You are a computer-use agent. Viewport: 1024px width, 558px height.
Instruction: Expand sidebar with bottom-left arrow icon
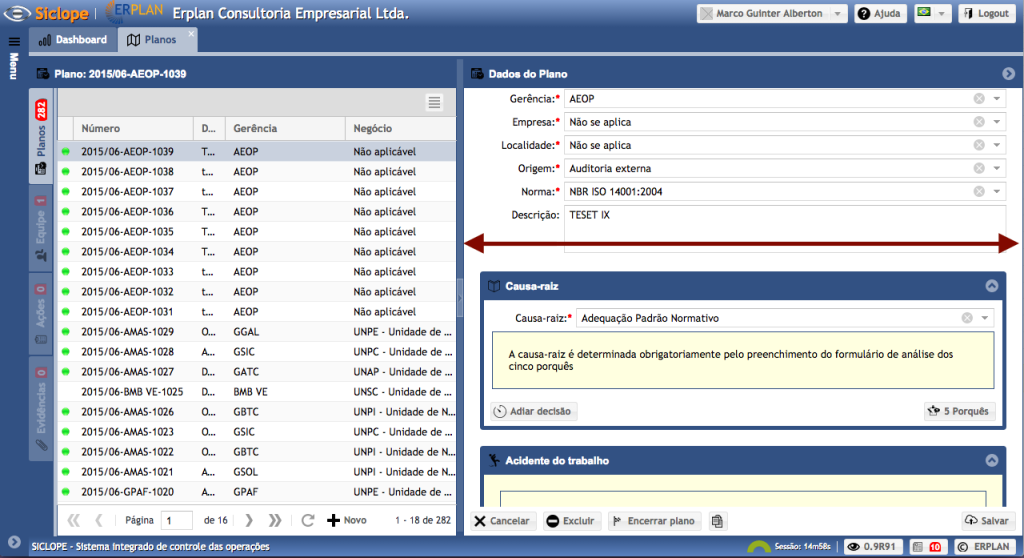tap(14, 542)
